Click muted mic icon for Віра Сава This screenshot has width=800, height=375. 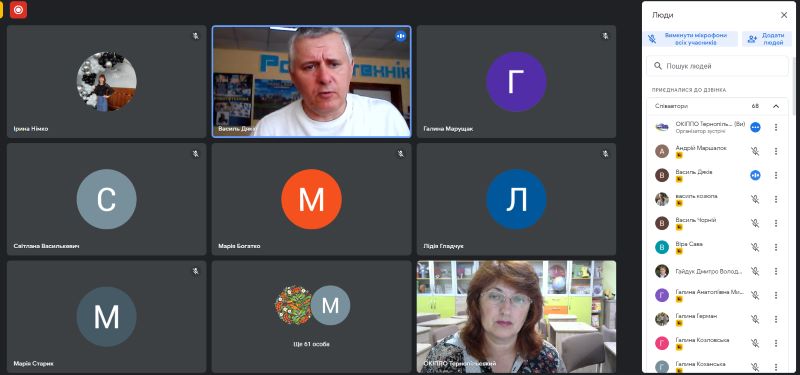coord(755,247)
